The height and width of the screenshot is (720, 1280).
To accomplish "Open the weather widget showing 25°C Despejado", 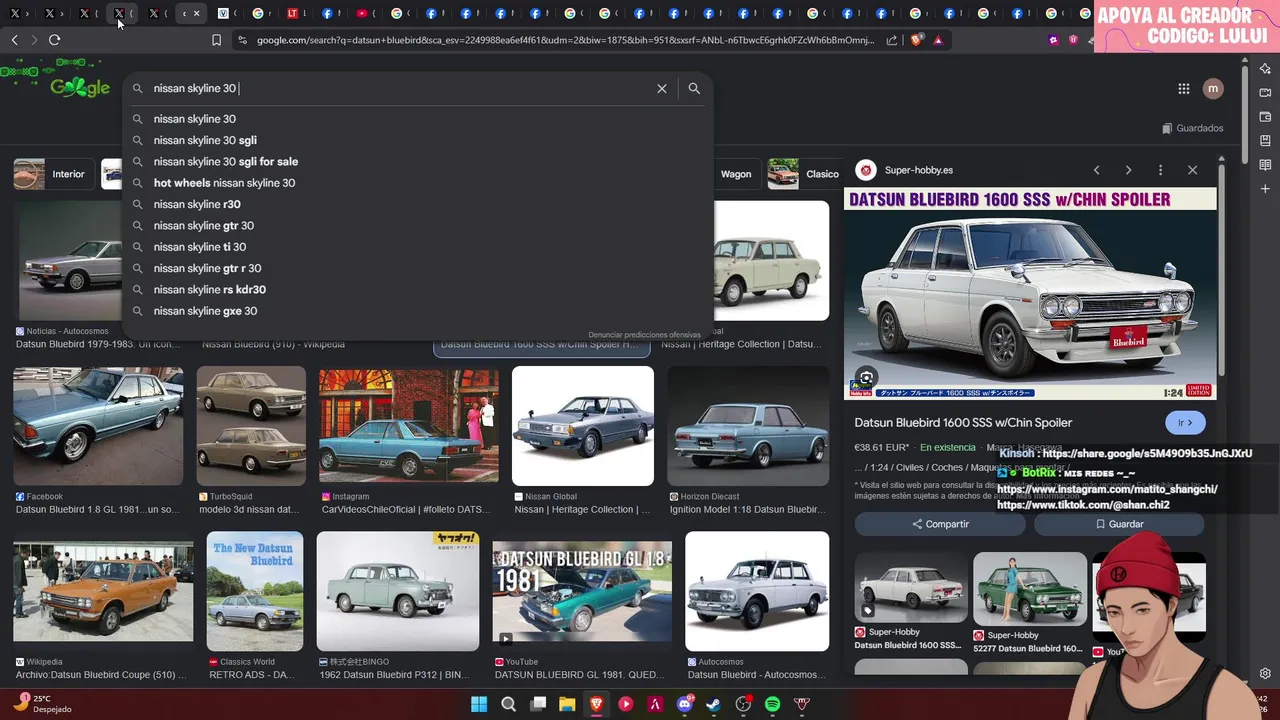I will pyautogui.click(x=42, y=704).
